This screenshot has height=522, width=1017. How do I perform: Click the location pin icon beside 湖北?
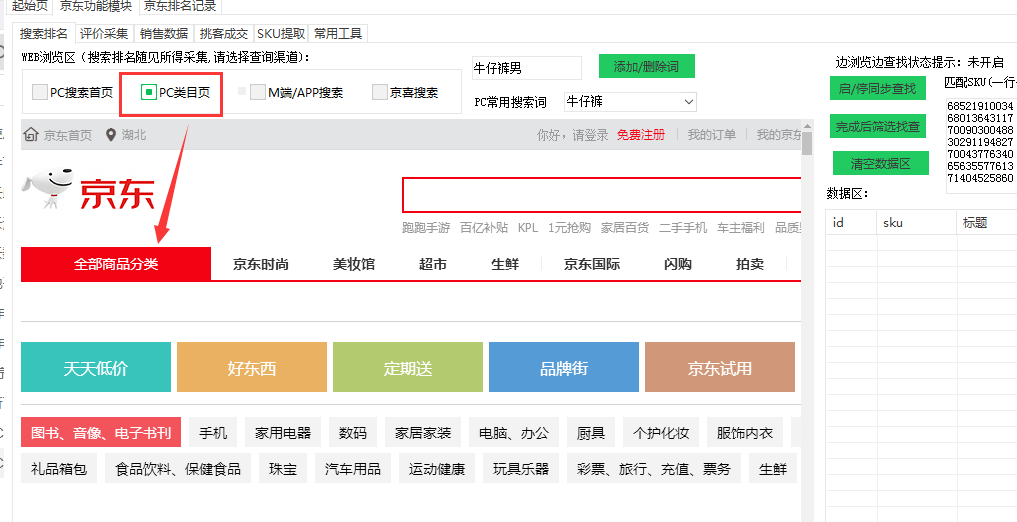tap(111, 135)
